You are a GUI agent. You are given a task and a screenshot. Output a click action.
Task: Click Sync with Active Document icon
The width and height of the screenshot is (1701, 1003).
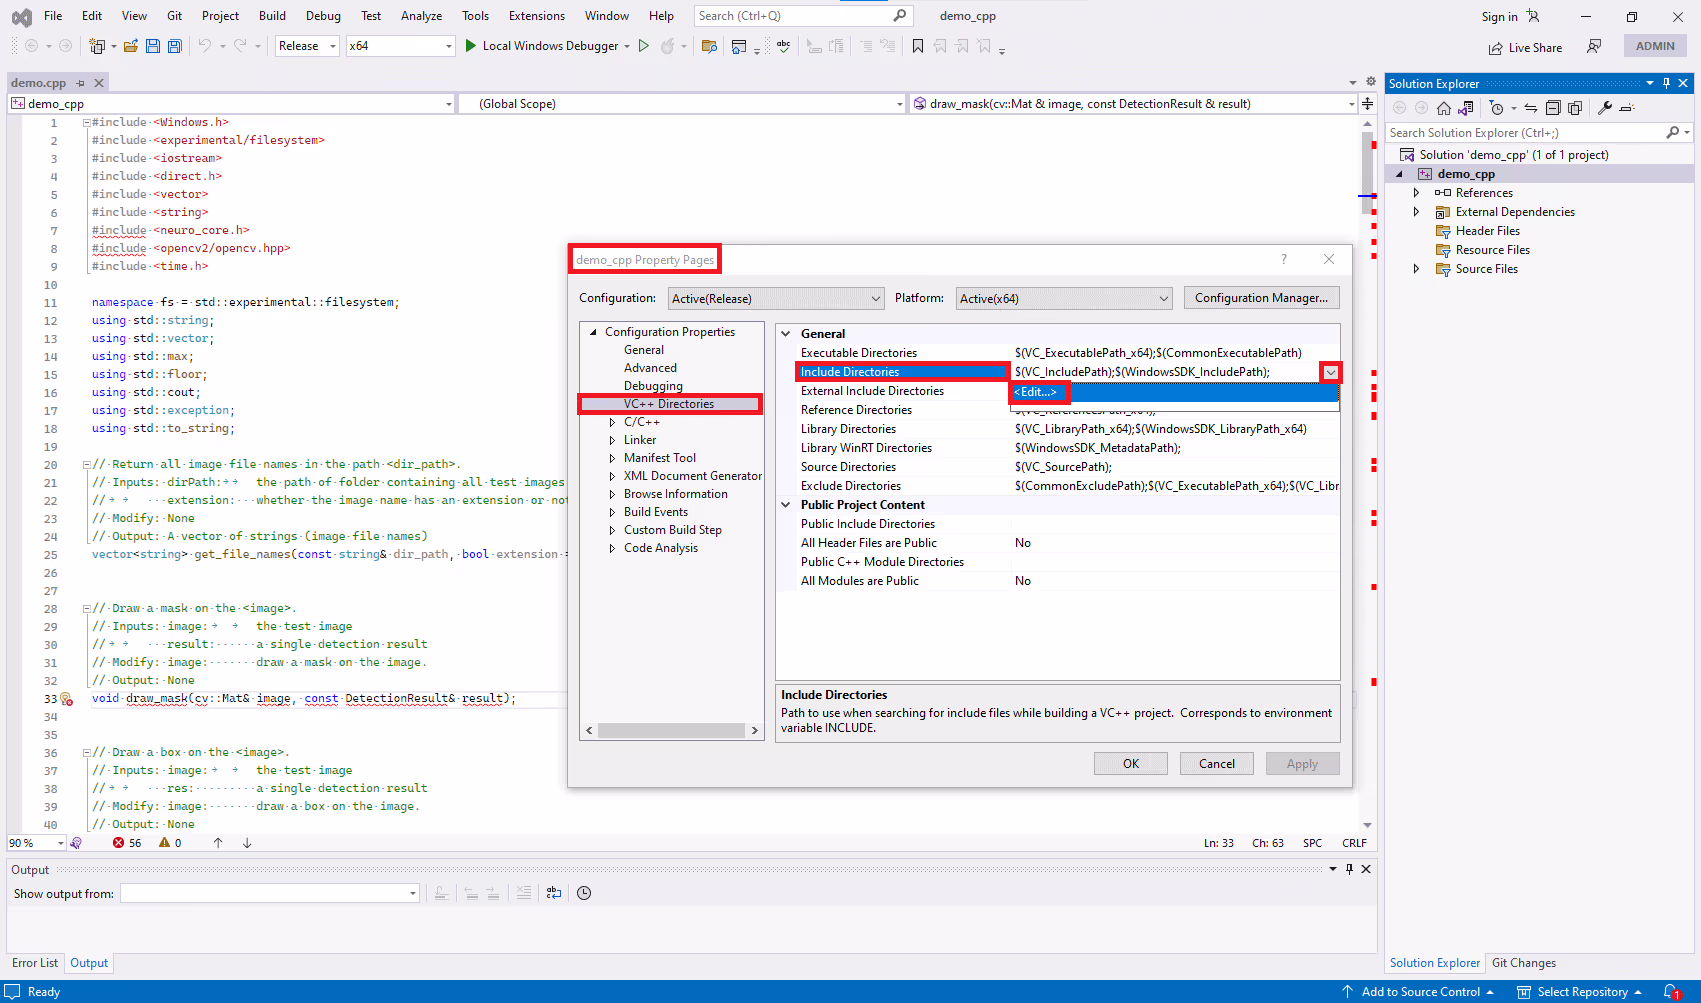pyautogui.click(x=1530, y=108)
